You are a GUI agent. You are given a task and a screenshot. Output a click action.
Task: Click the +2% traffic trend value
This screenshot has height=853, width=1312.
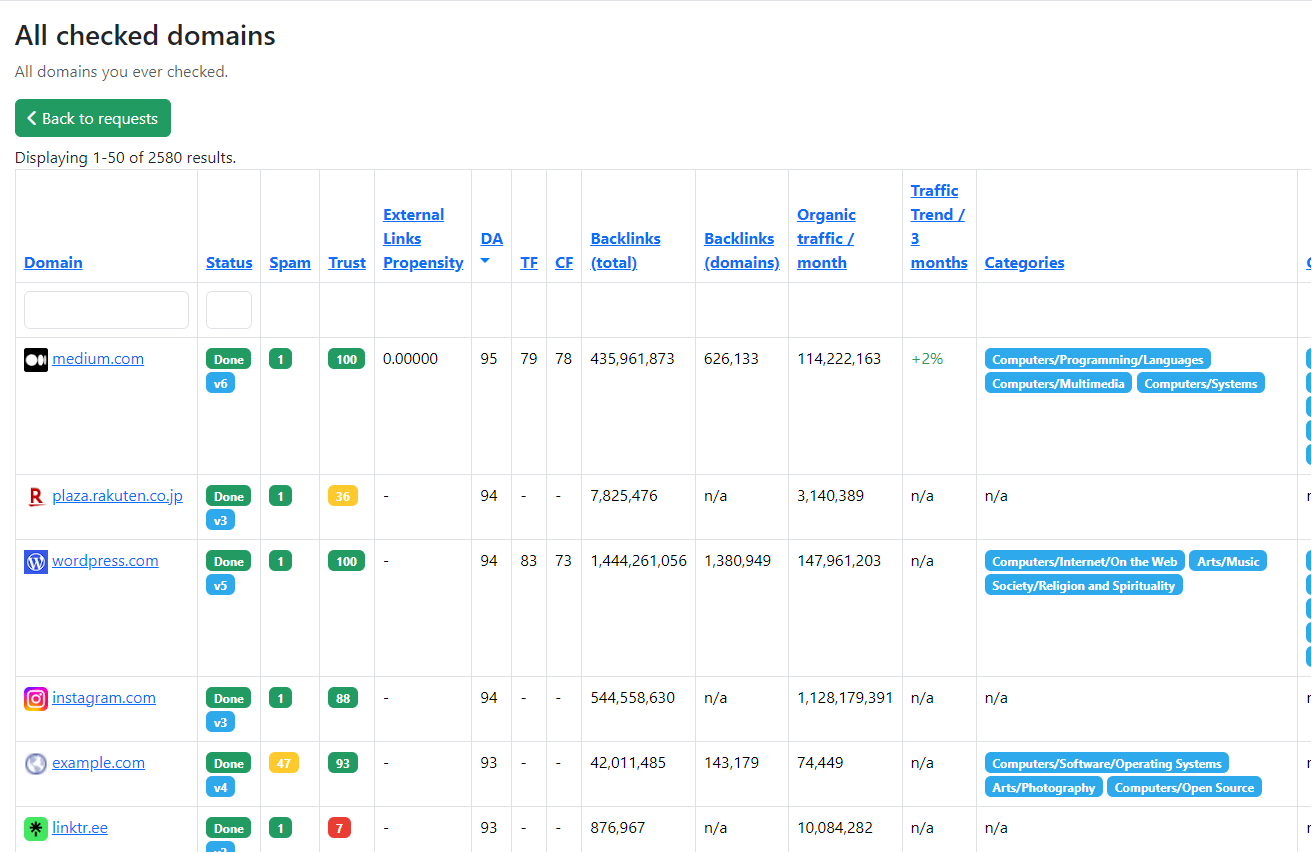927,358
